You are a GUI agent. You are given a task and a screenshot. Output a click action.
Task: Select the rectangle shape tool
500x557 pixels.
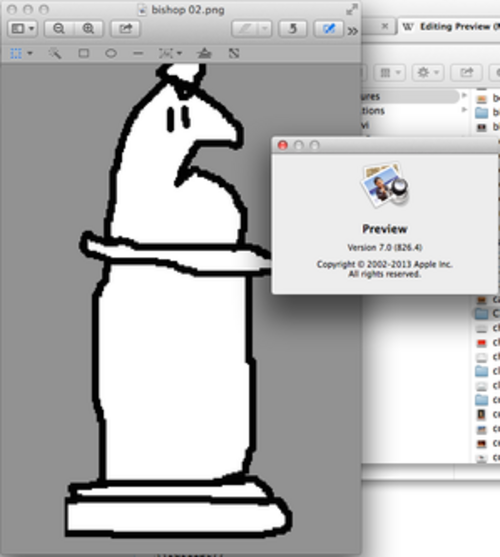84,53
